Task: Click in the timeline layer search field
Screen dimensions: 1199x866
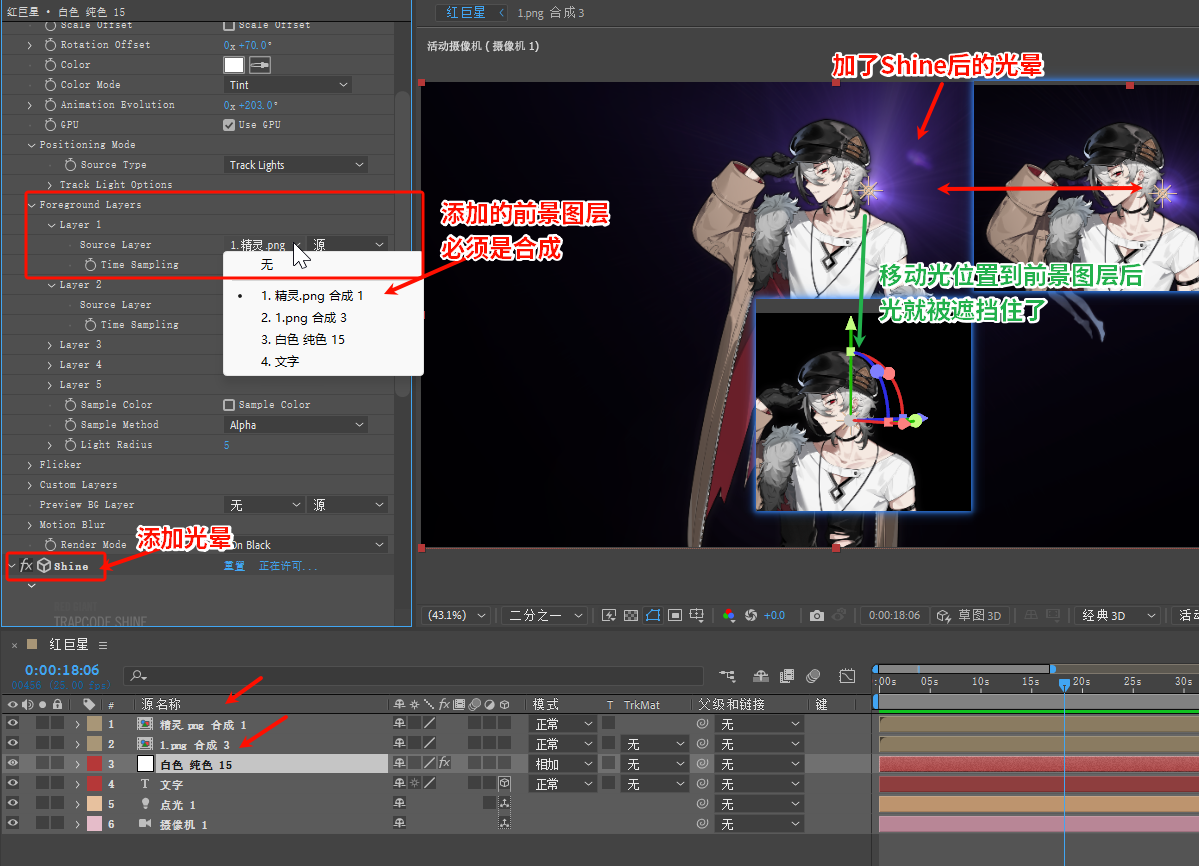Action: coord(413,676)
